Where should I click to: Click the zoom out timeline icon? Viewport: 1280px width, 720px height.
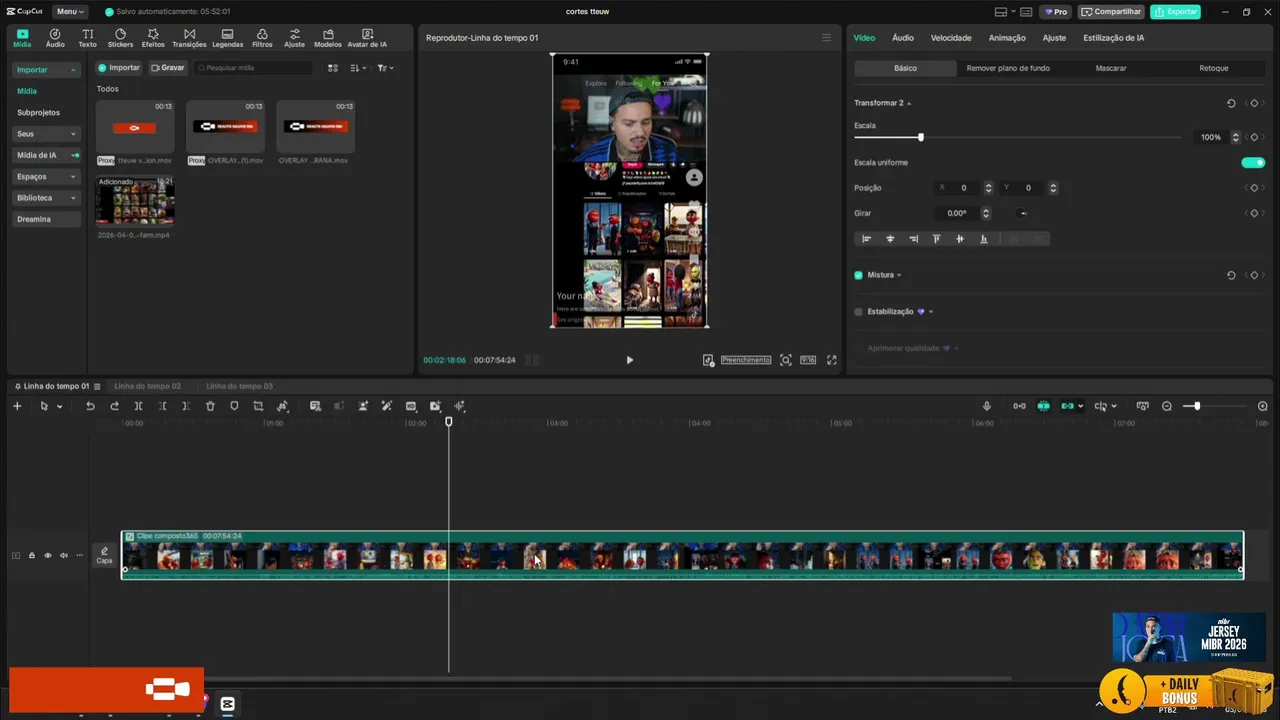click(x=1167, y=406)
